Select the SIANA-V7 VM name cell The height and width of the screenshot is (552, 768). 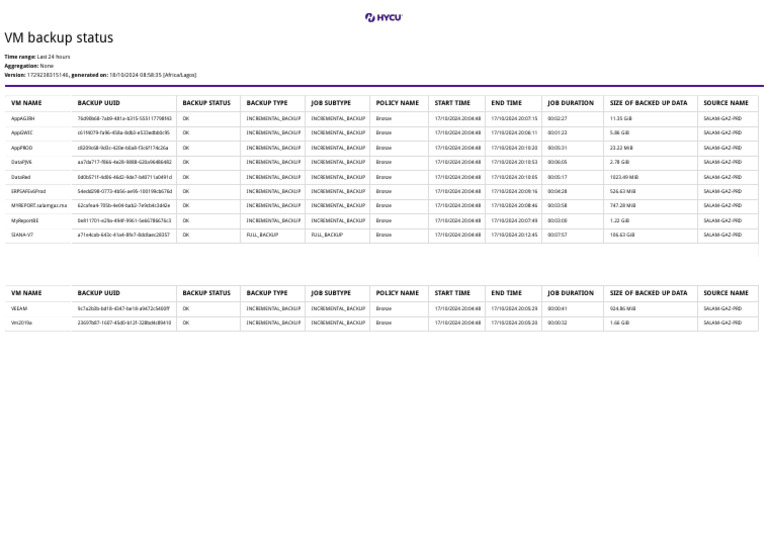(x=22, y=235)
